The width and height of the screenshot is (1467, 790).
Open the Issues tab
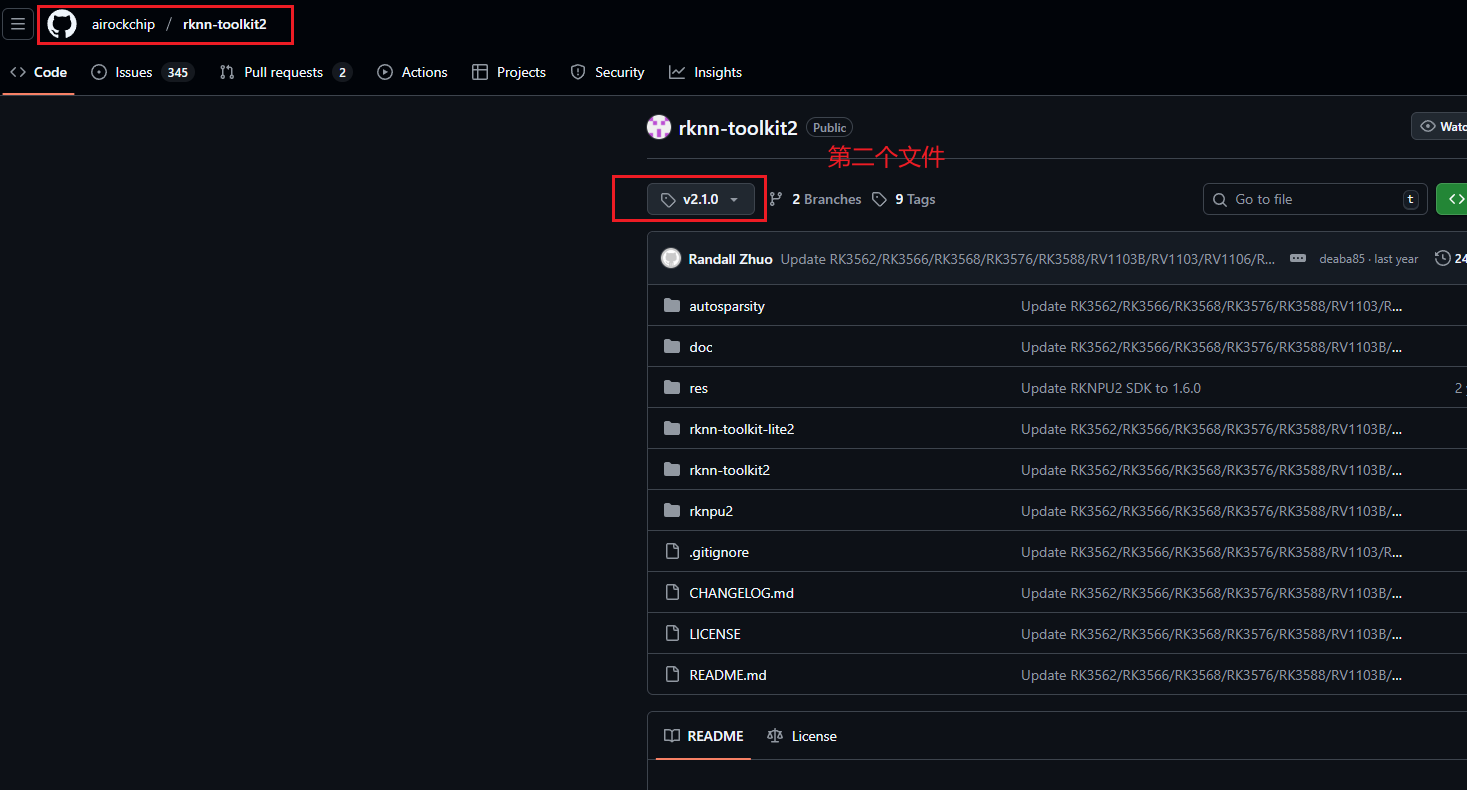pyautogui.click(x=141, y=72)
